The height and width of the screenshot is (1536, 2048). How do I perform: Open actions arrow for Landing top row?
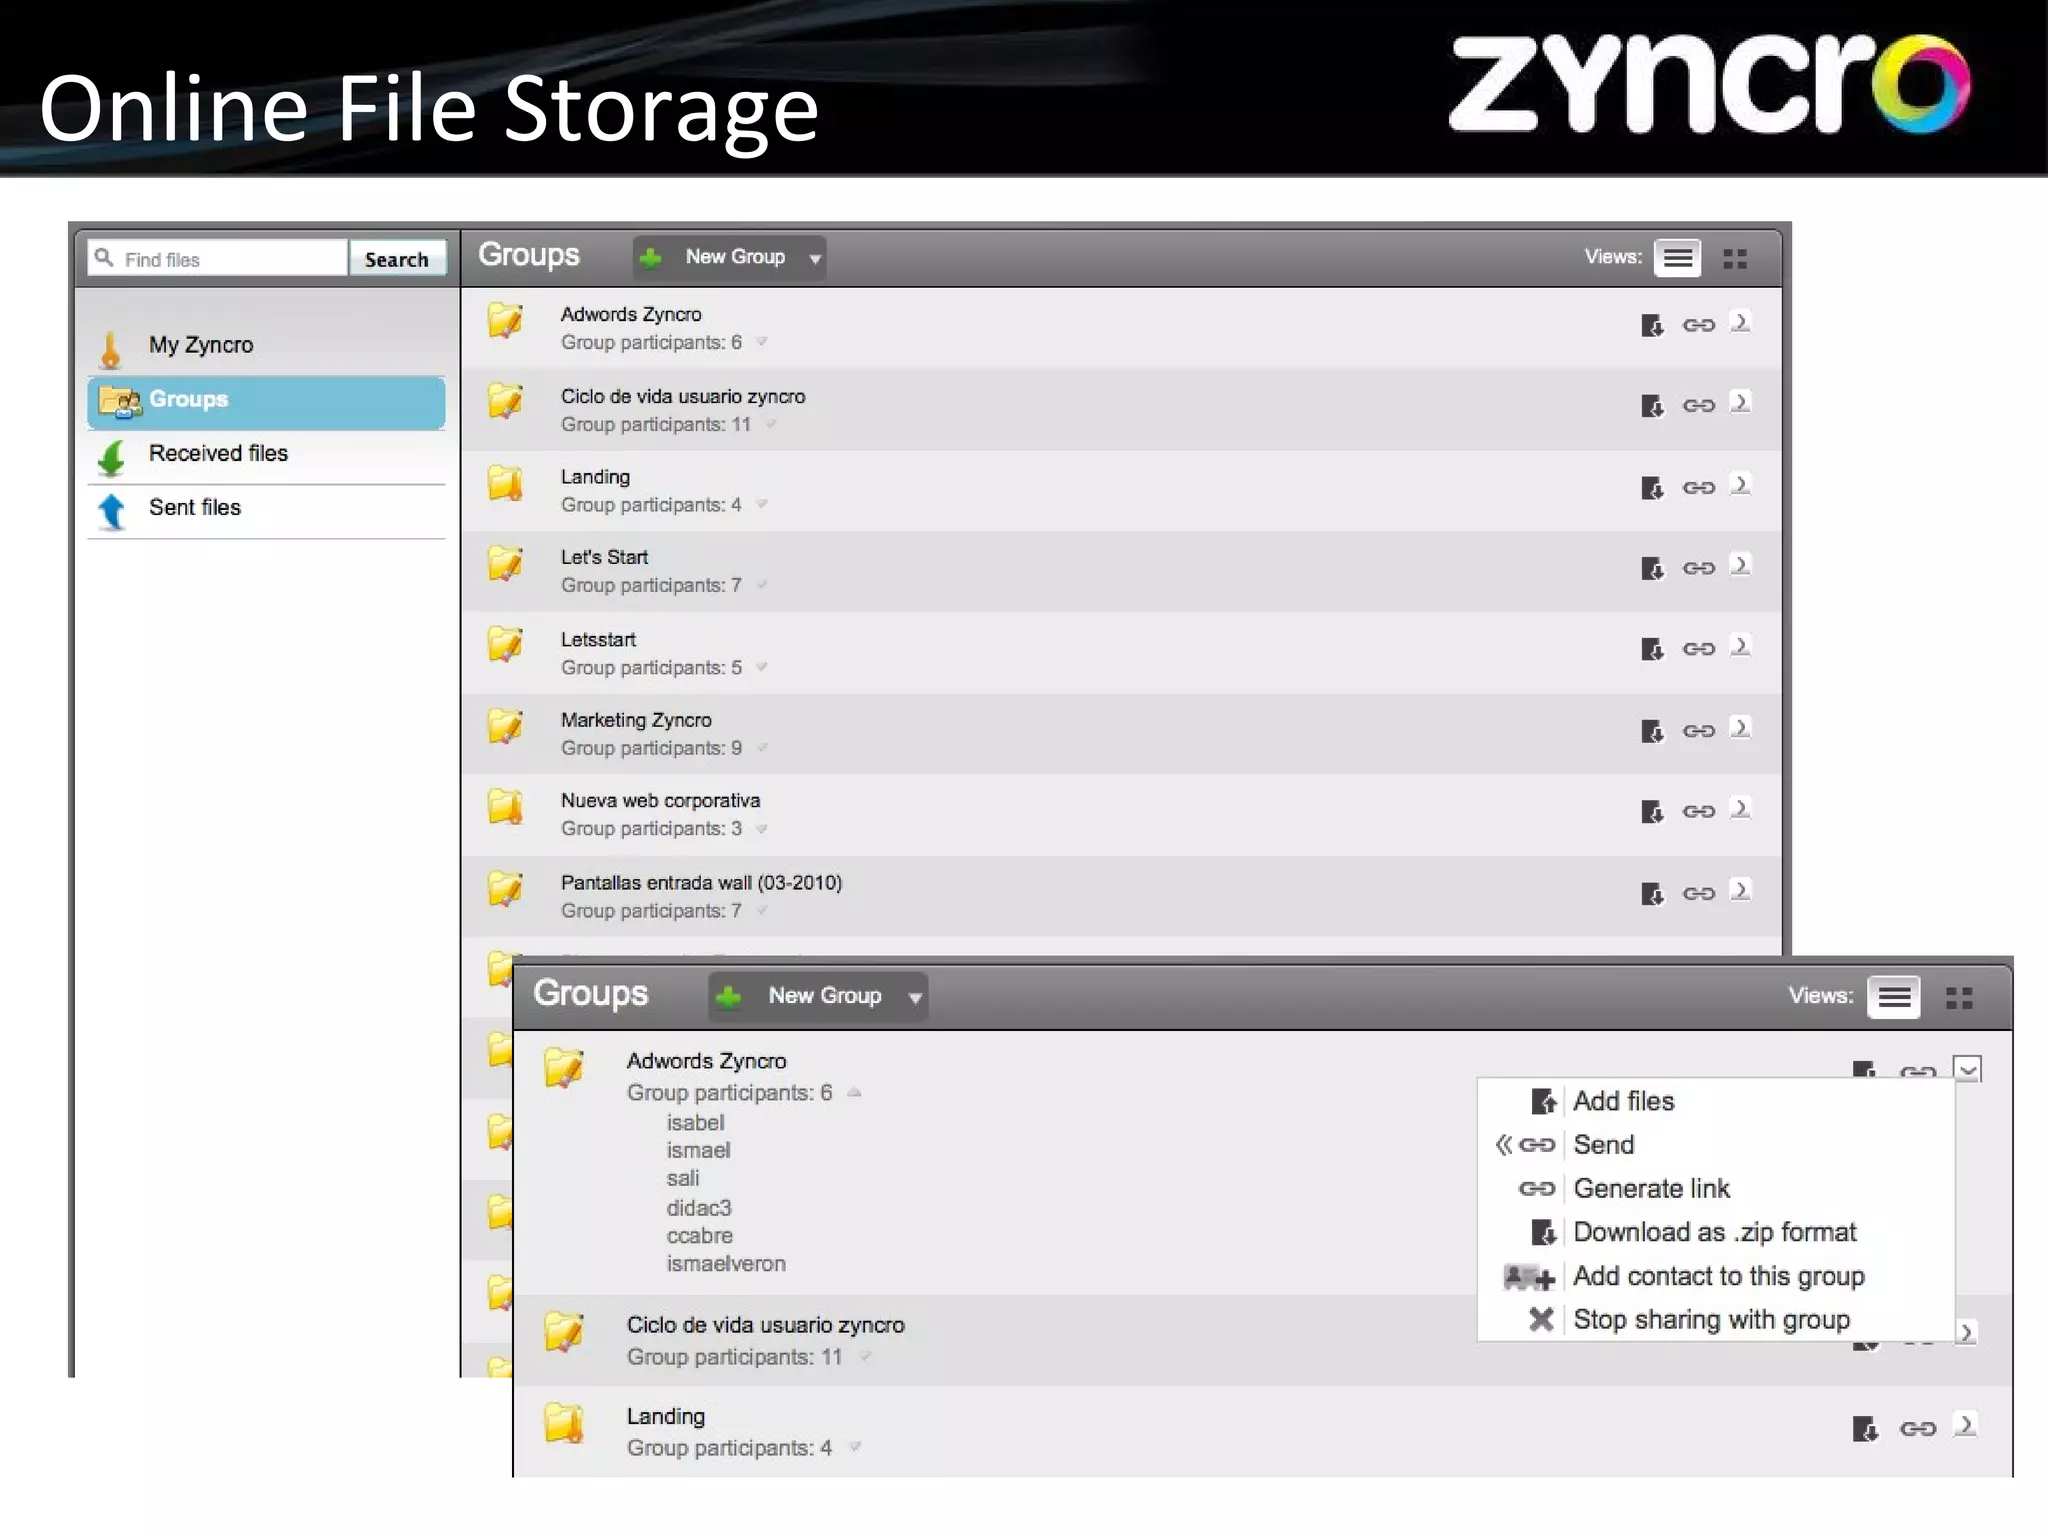point(1741,484)
